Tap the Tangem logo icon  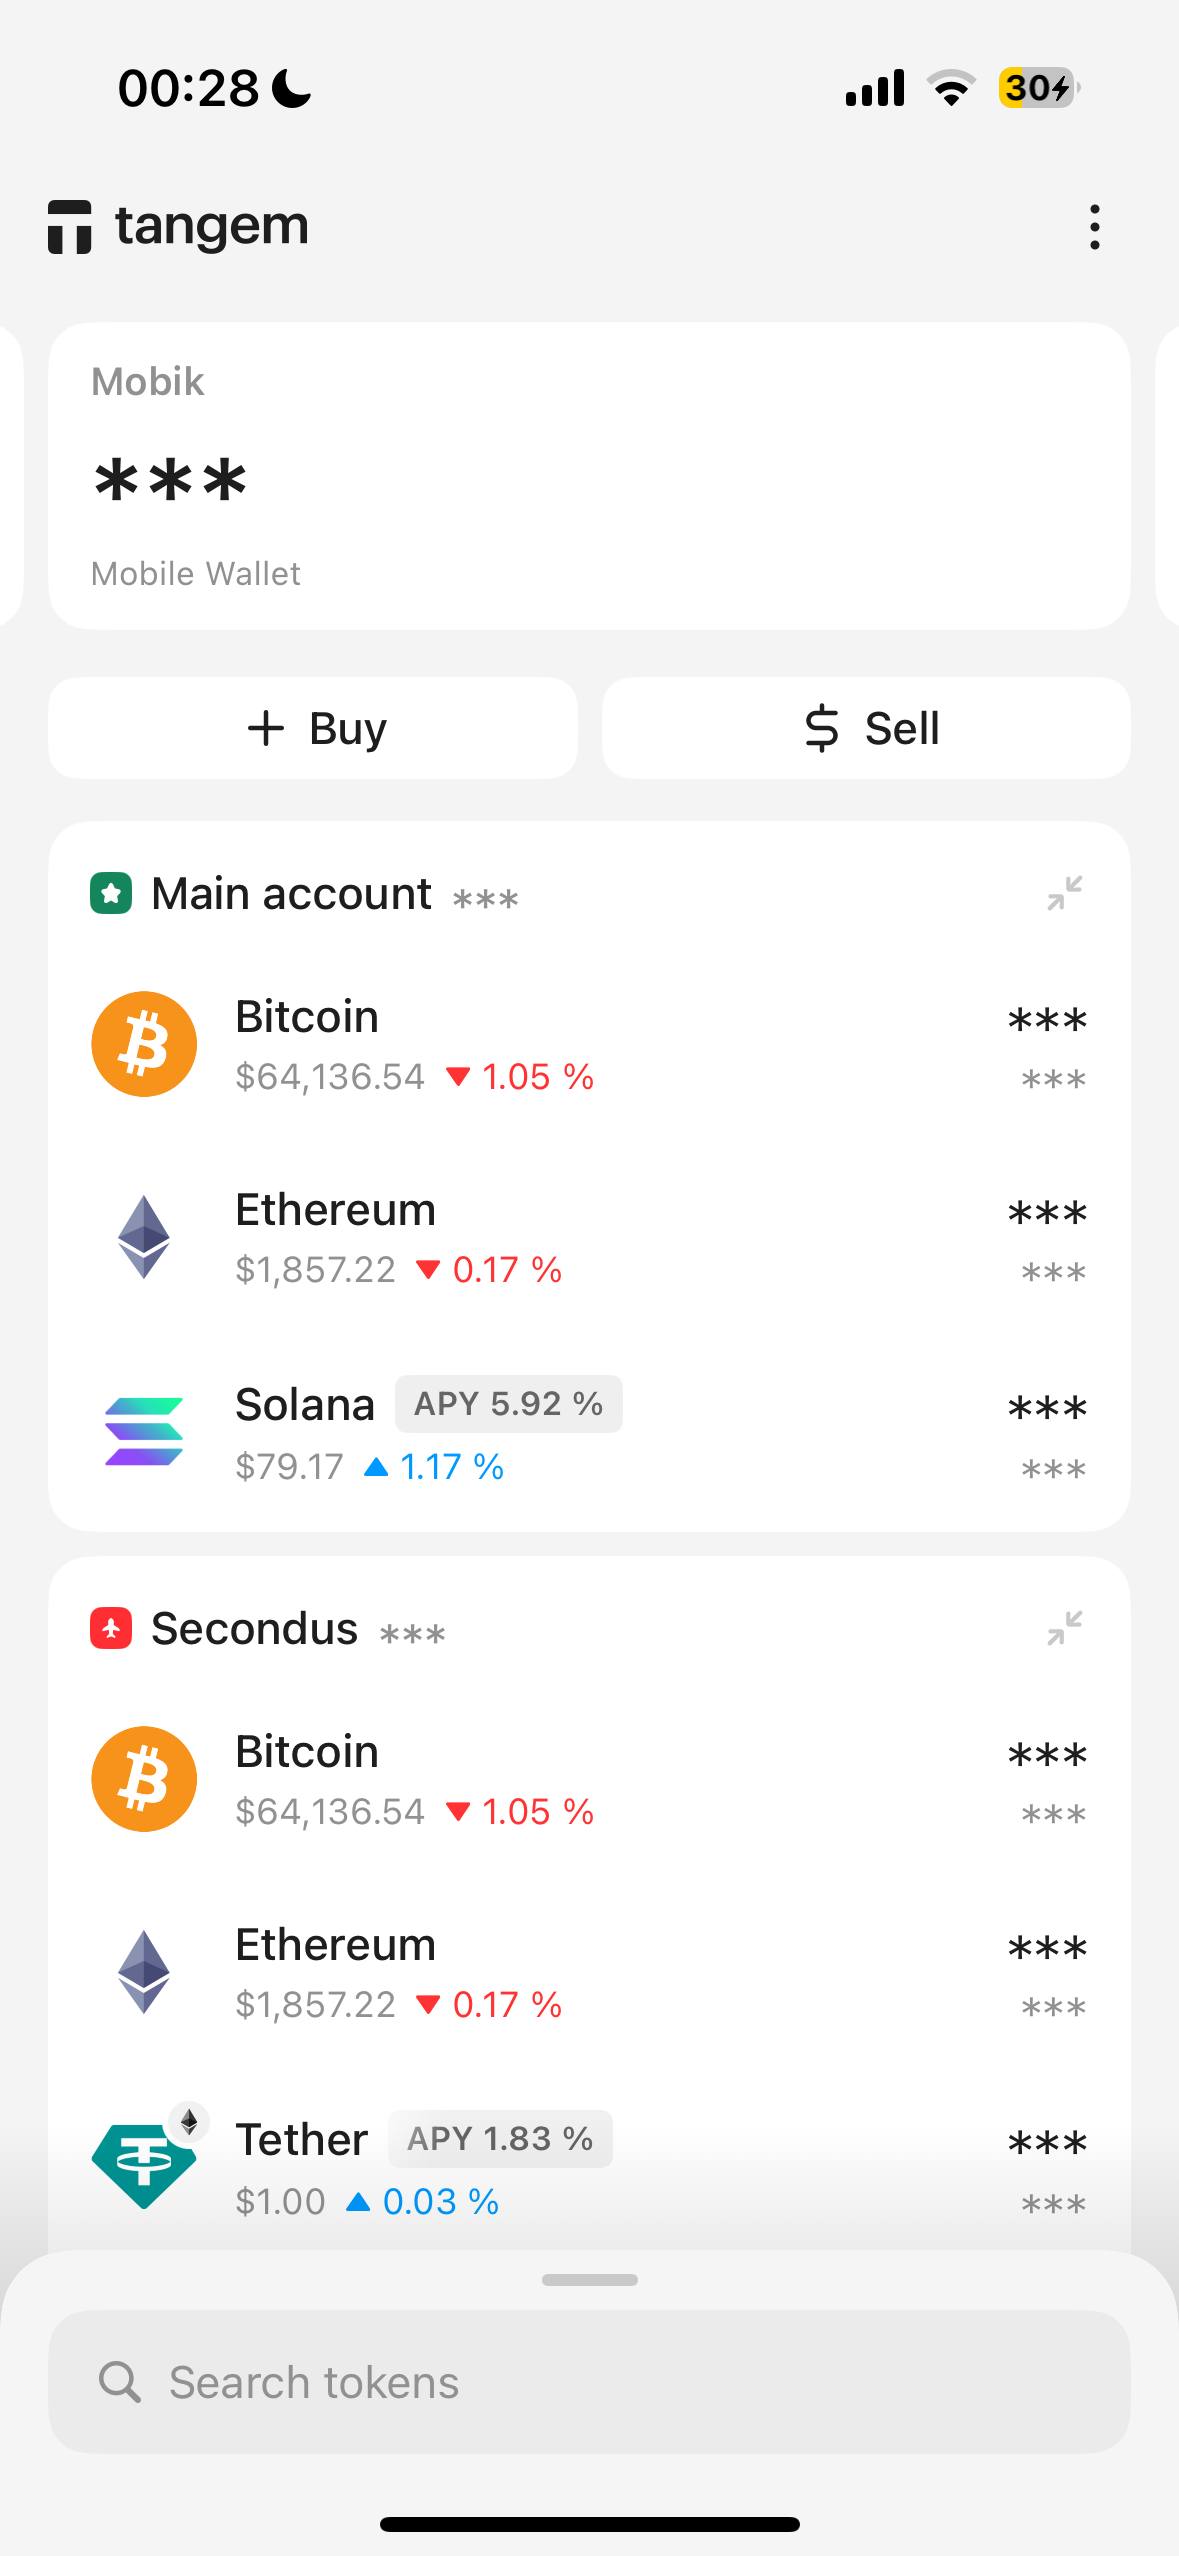70,227
